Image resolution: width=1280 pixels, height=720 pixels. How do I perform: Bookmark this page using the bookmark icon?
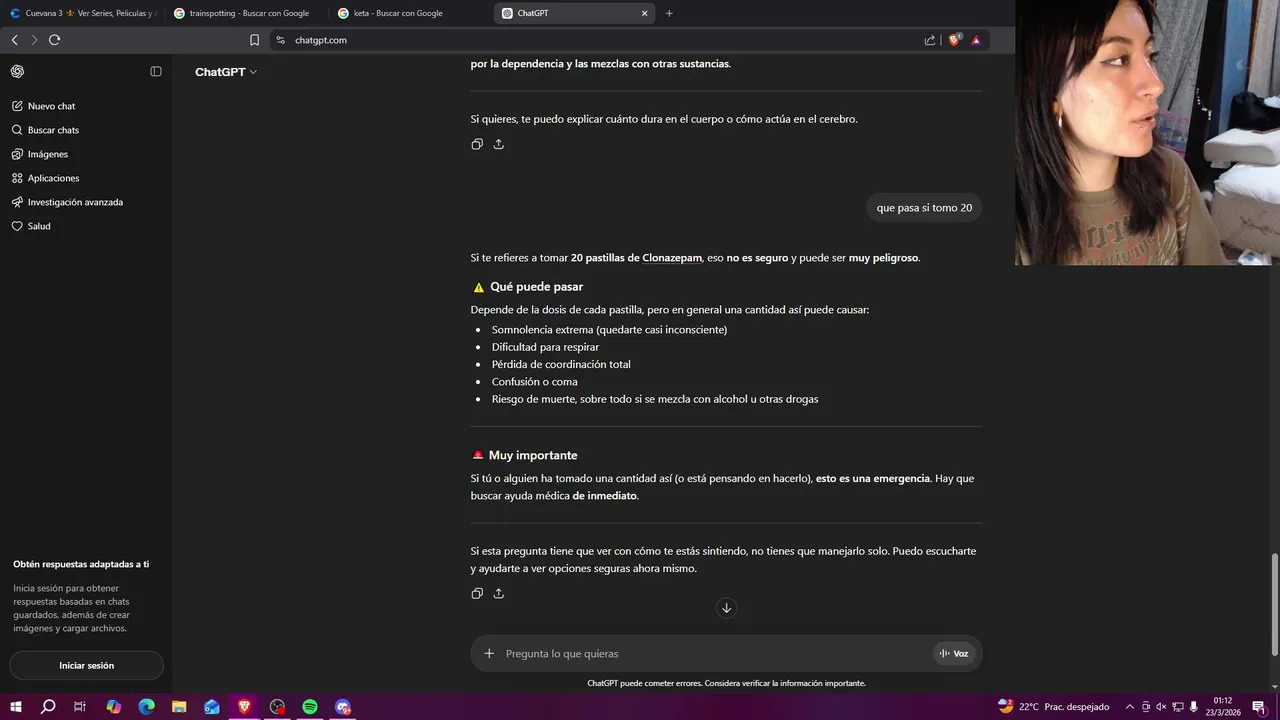pos(254,40)
